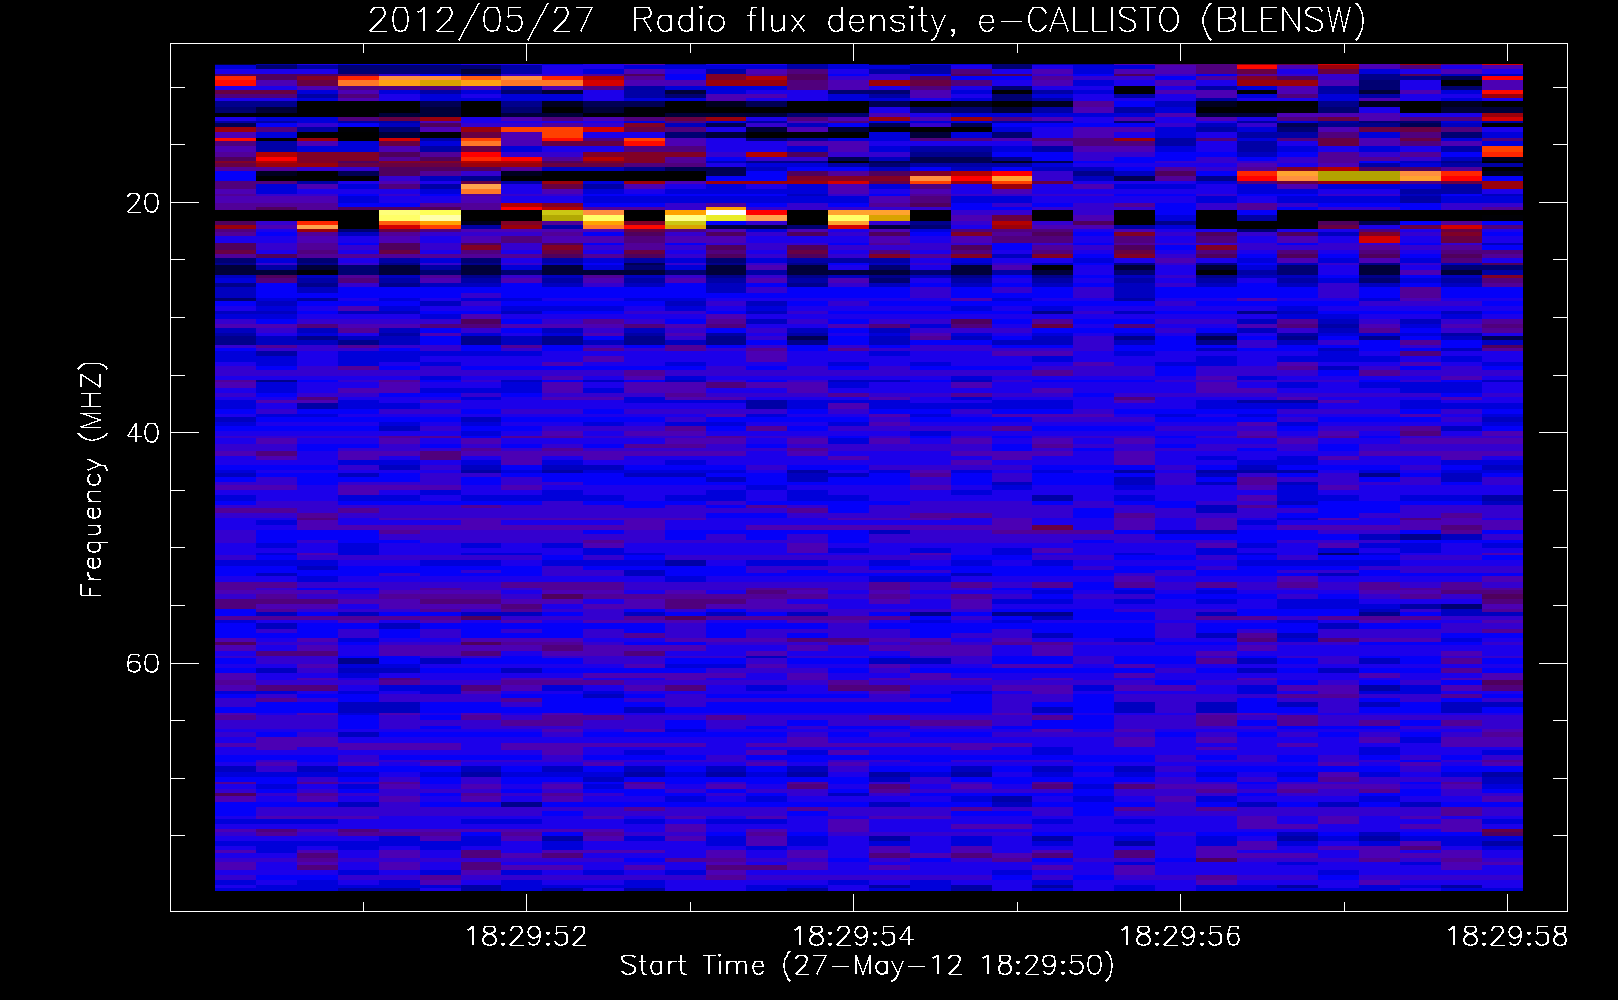Select the 20 frequency tick label
Screen dimensions: 1618x1000
143,203
